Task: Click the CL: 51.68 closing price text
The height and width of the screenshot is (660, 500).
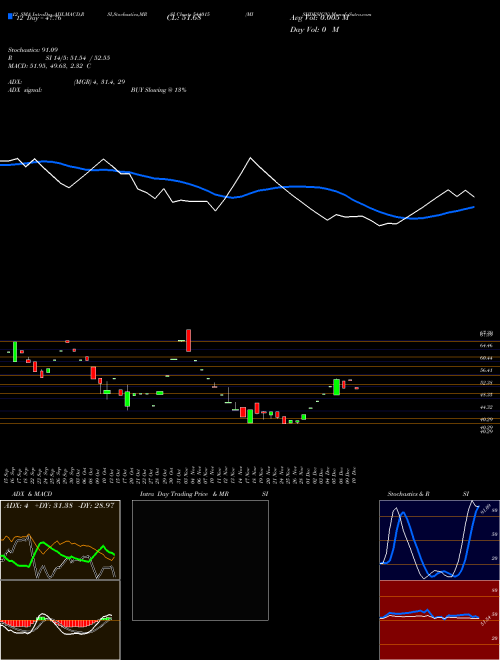Action: [184, 19]
